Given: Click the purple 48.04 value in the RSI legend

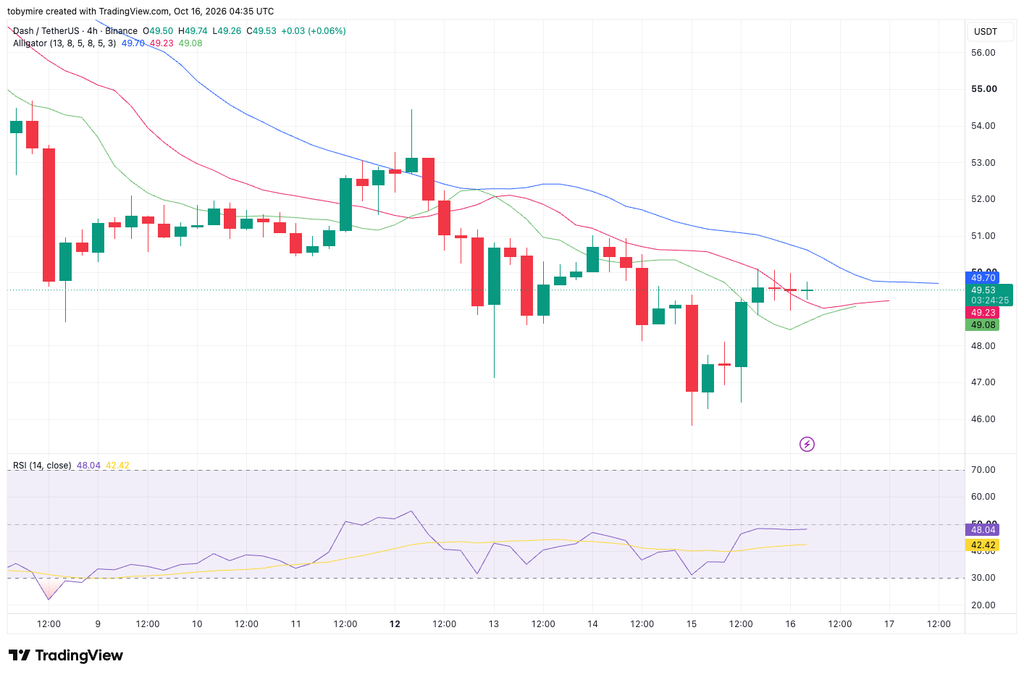Looking at the screenshot, I should (x=89, y=465).
